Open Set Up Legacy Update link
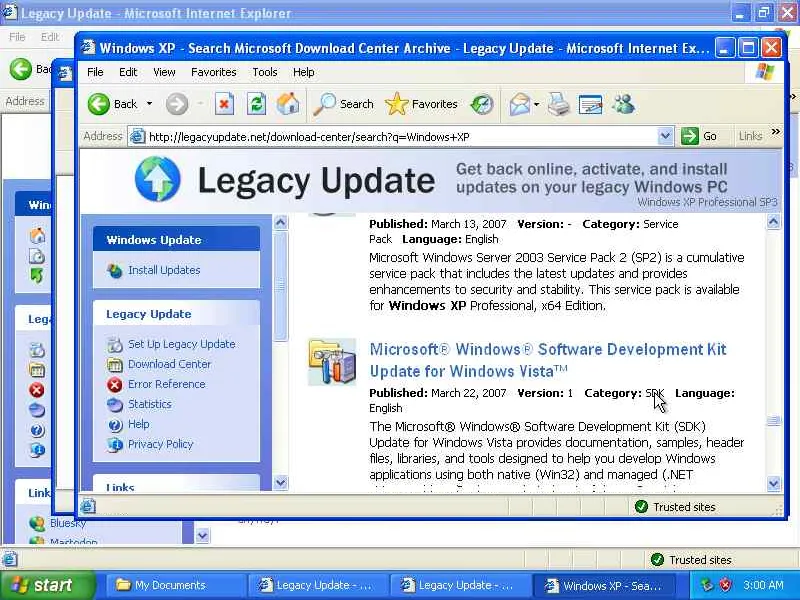Viewport: 800px width, 600px height. click(x=182, y=344)
